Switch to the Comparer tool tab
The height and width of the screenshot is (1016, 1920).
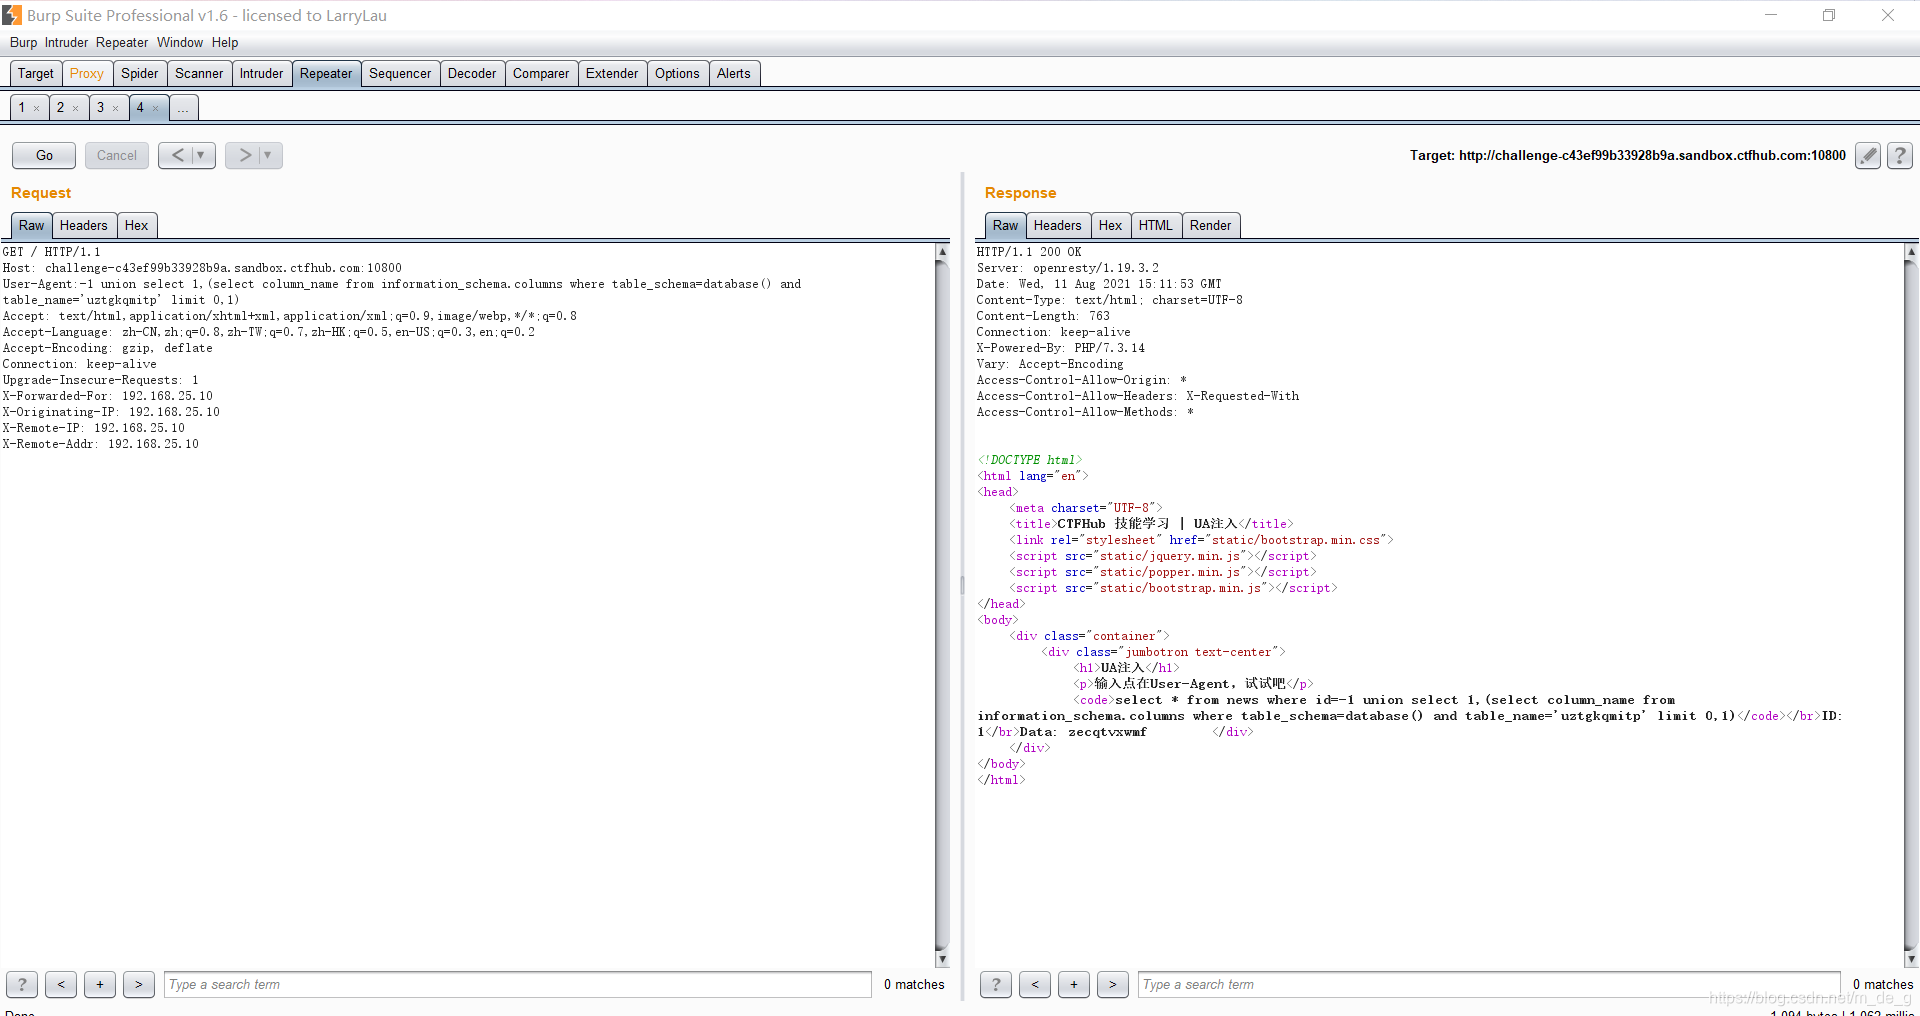pyautogui.click(x=541, y=73)
